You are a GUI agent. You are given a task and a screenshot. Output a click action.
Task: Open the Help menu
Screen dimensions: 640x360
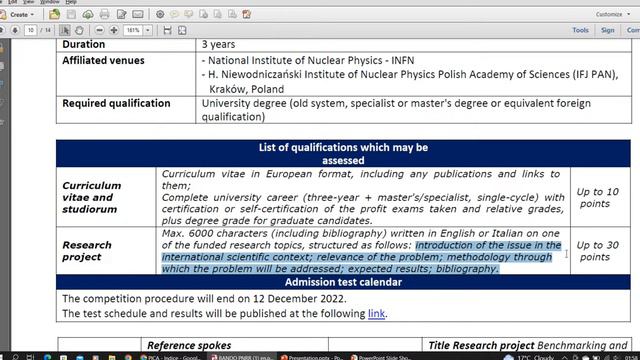pyautogui.click(x=71, y=2)
